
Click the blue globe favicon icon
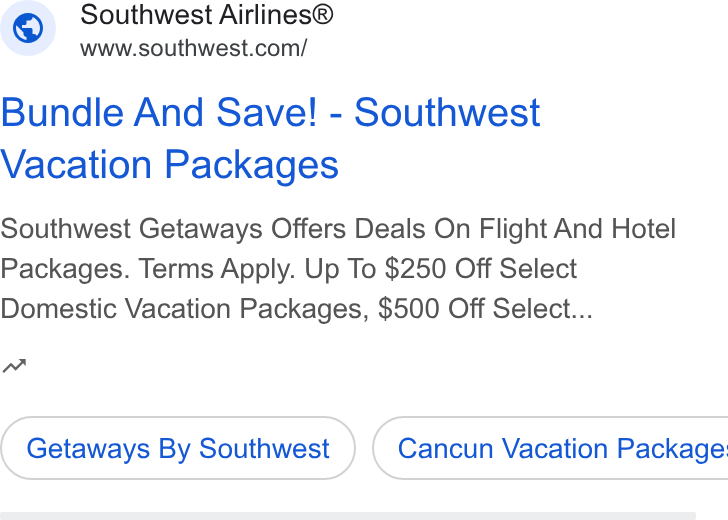click(28, 28)
